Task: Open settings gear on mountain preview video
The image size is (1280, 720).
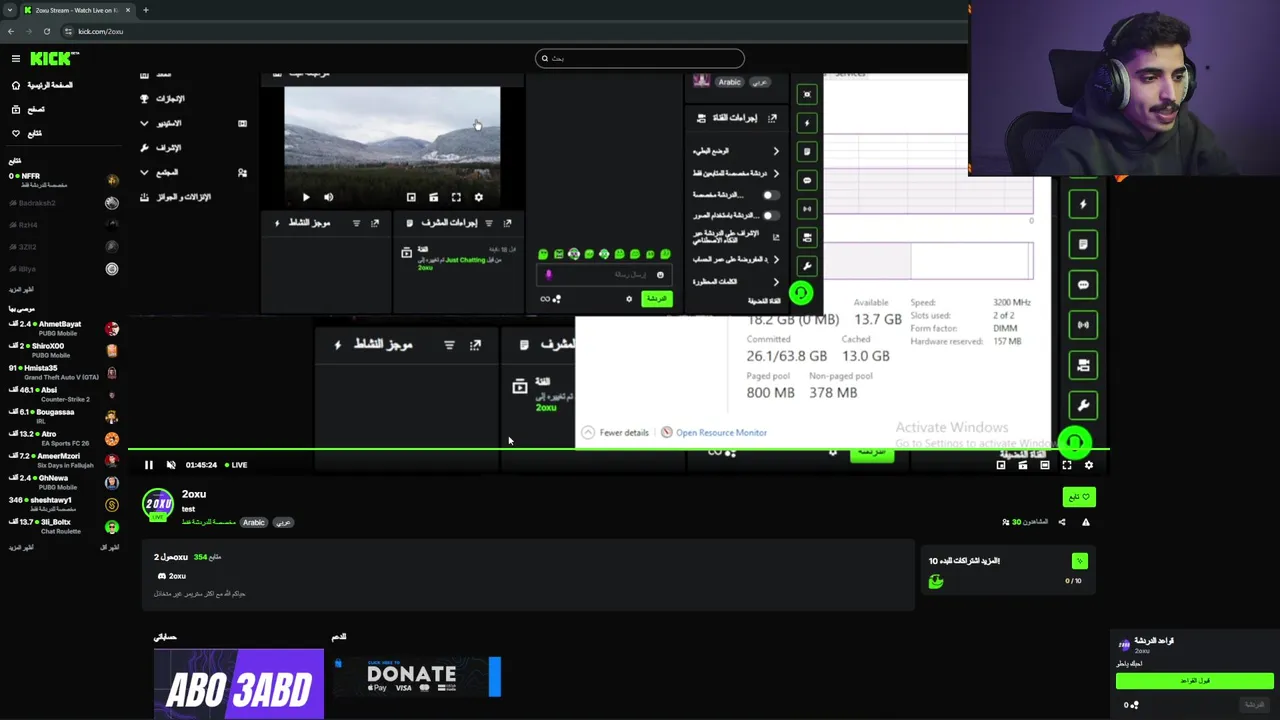Action: coord(478,198)
